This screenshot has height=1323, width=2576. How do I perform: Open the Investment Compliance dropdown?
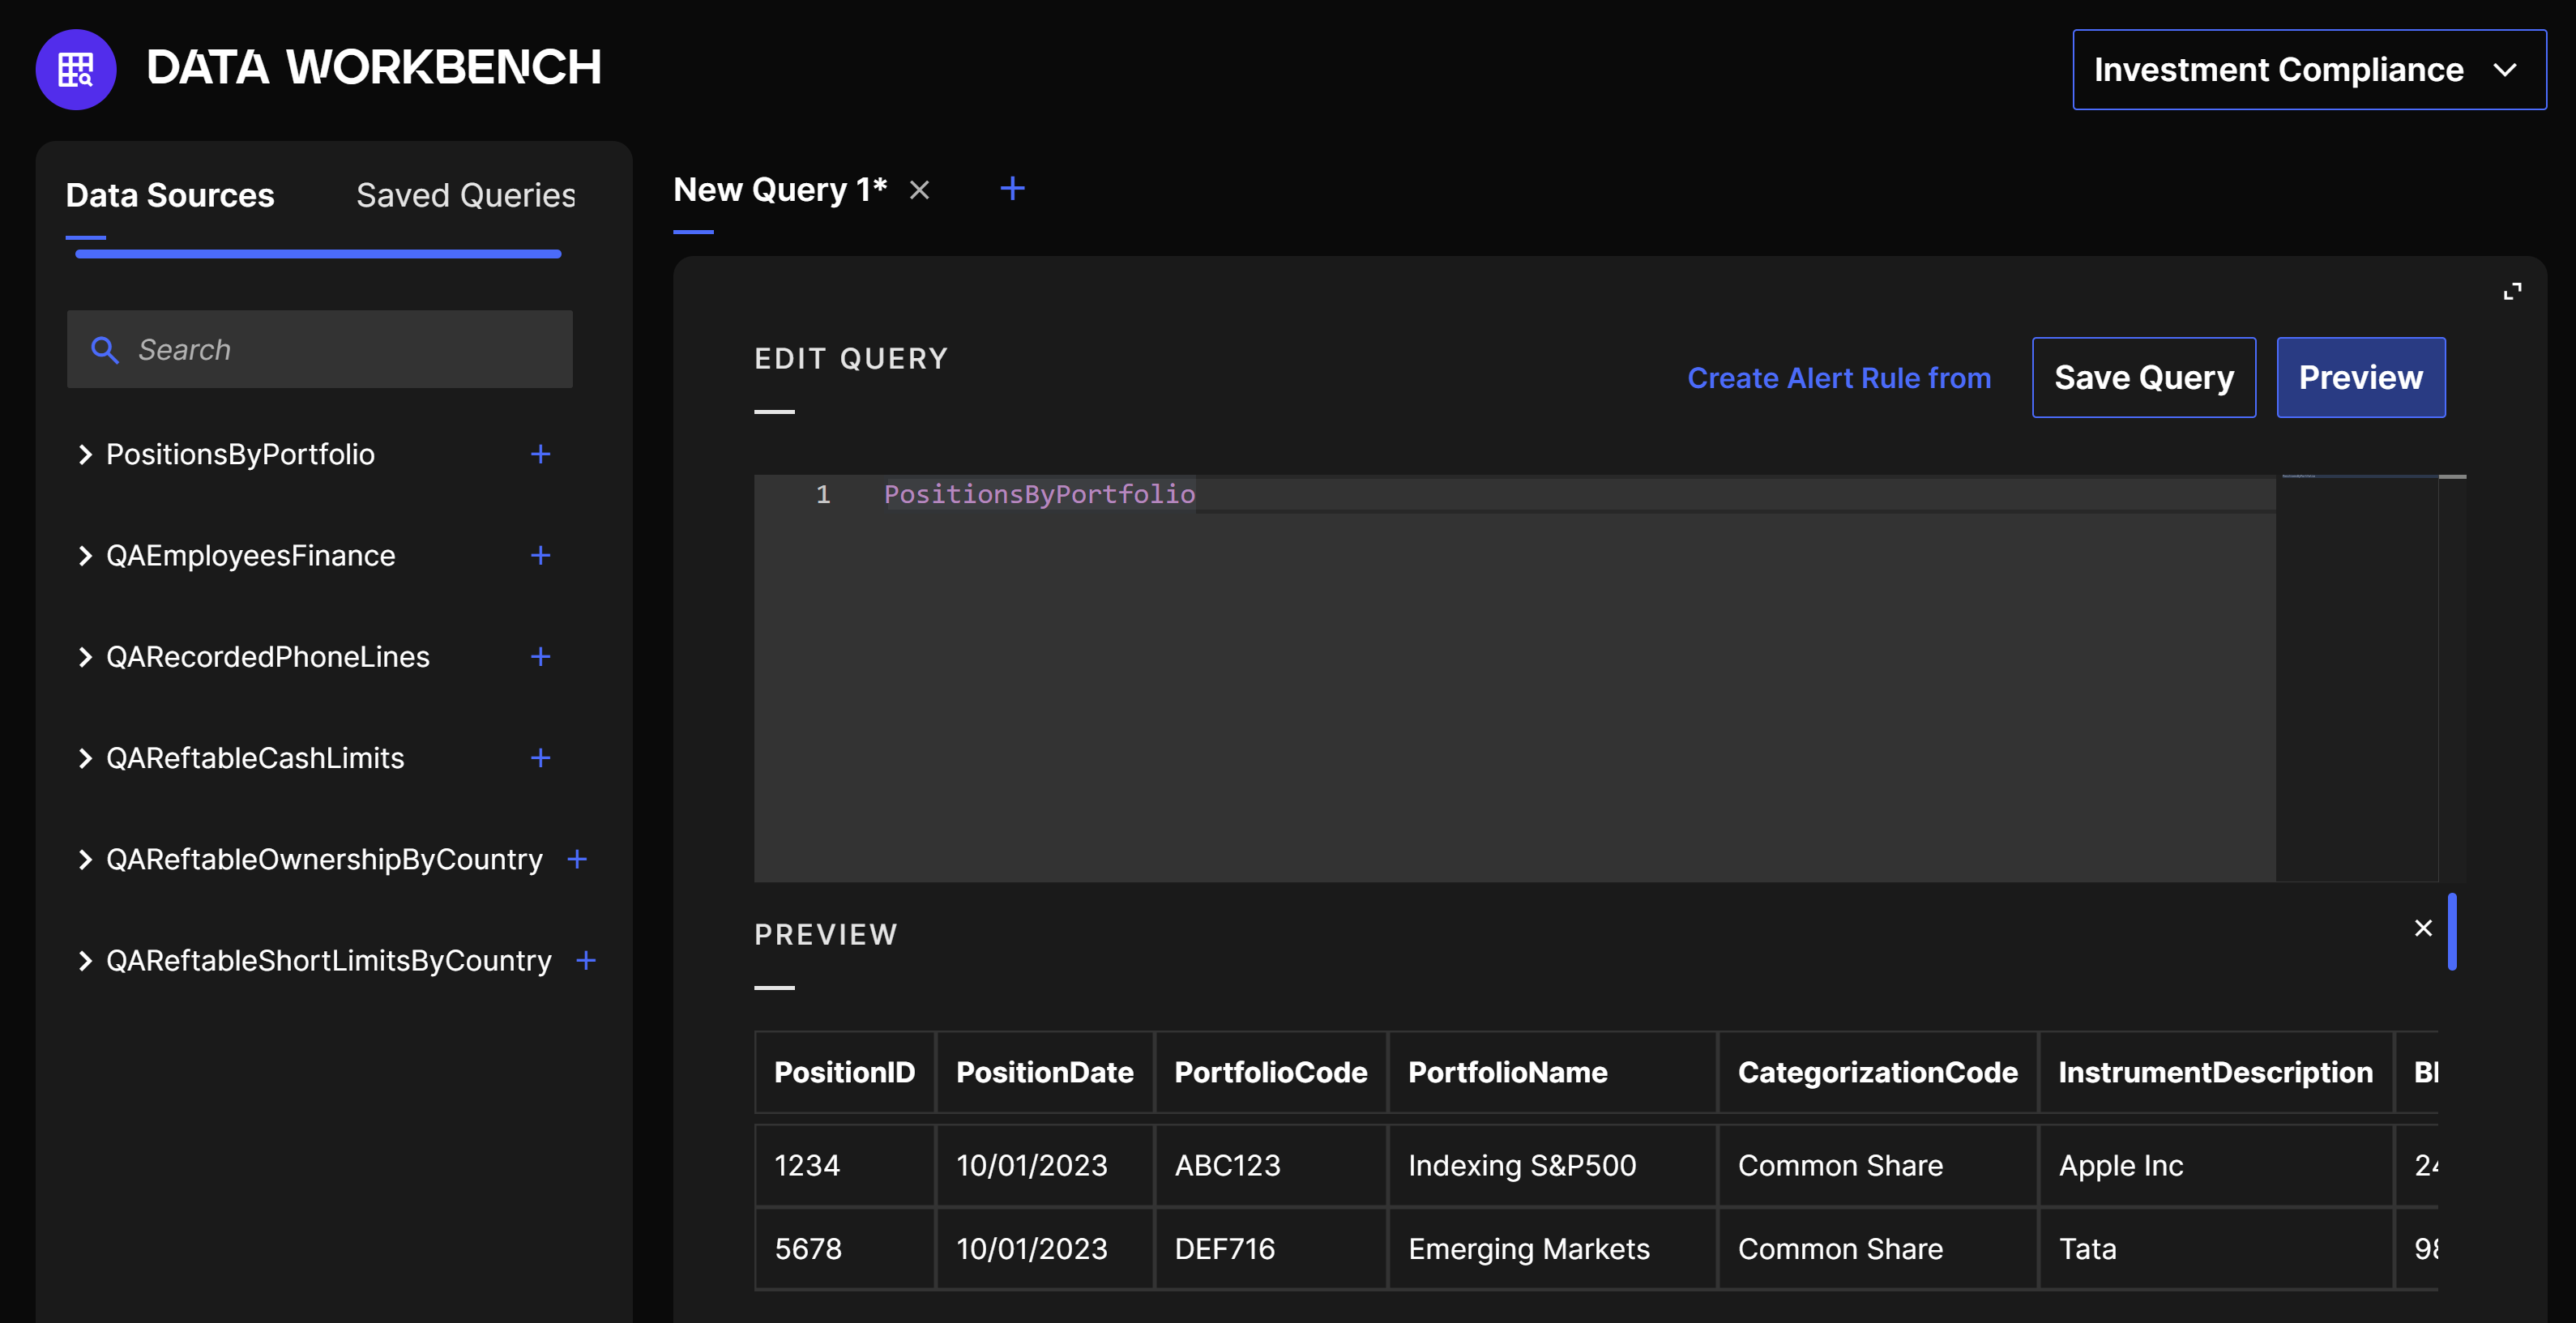tap(2308, 69)
